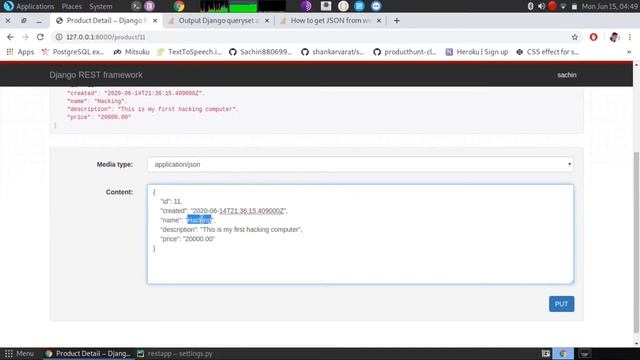This screenshot has width=640, height=360.
Task: Open the Mitsuku bookmark
Action: [x=131, y=52]
